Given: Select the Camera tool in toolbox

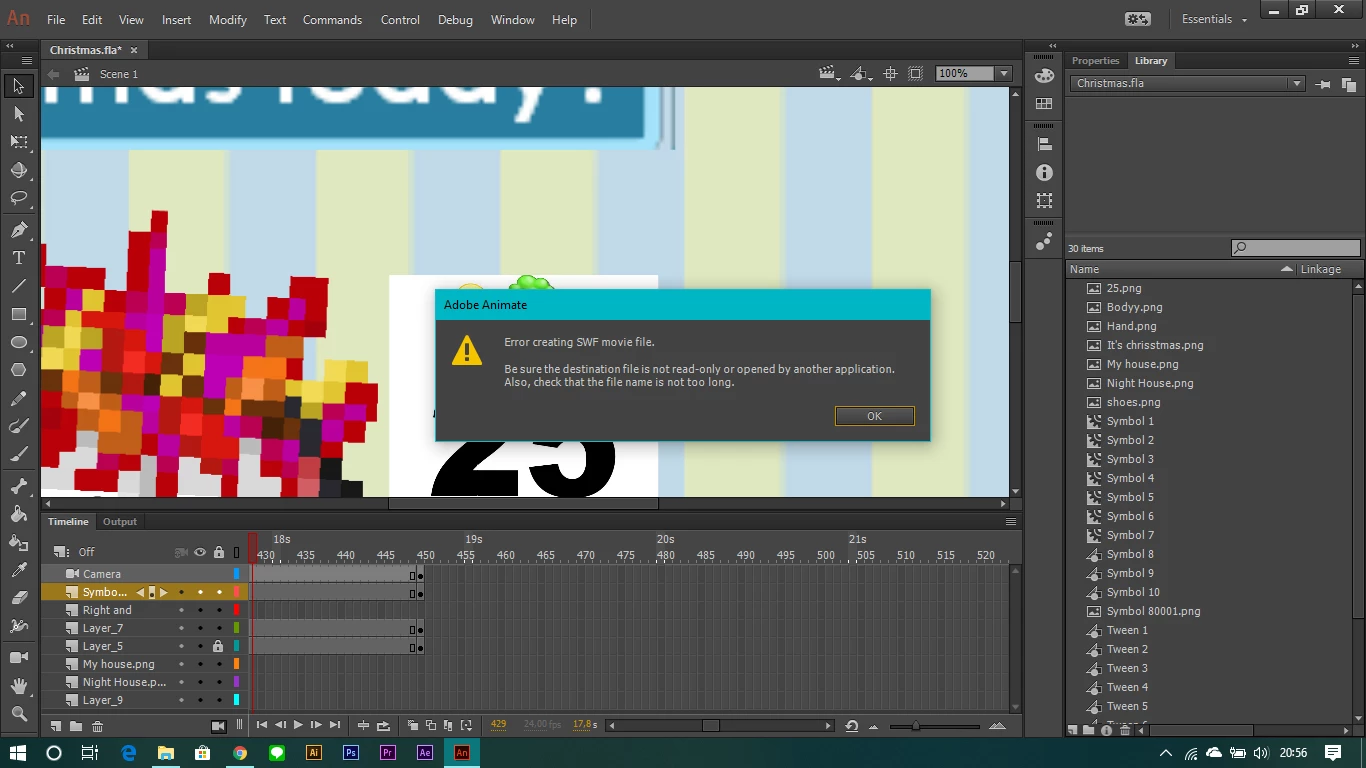Looking at the screenshot, I should 18,658.
